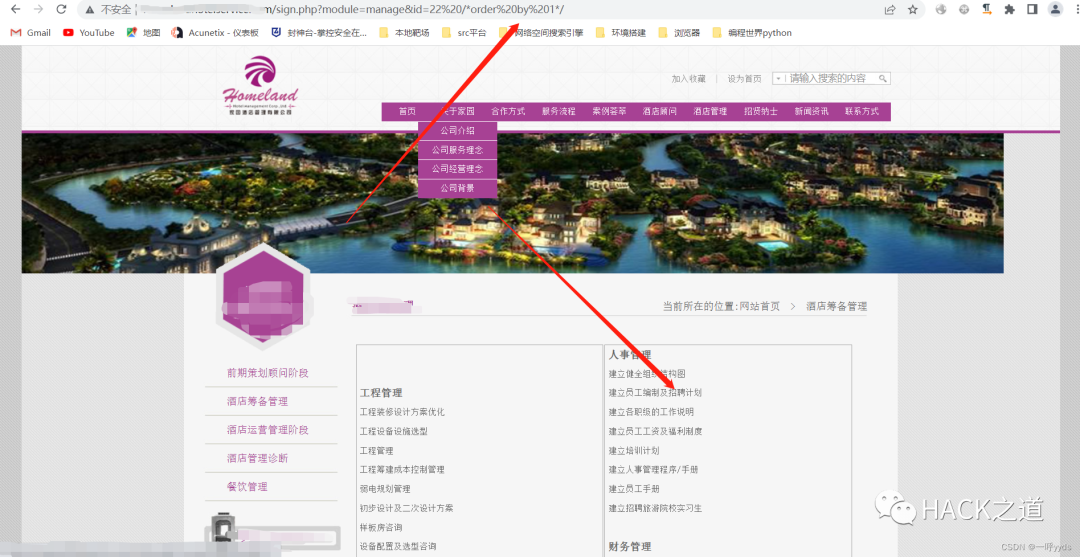1080x557 pixels.
Task: Click the user profile avatar icon
Action: [1055, 9]
